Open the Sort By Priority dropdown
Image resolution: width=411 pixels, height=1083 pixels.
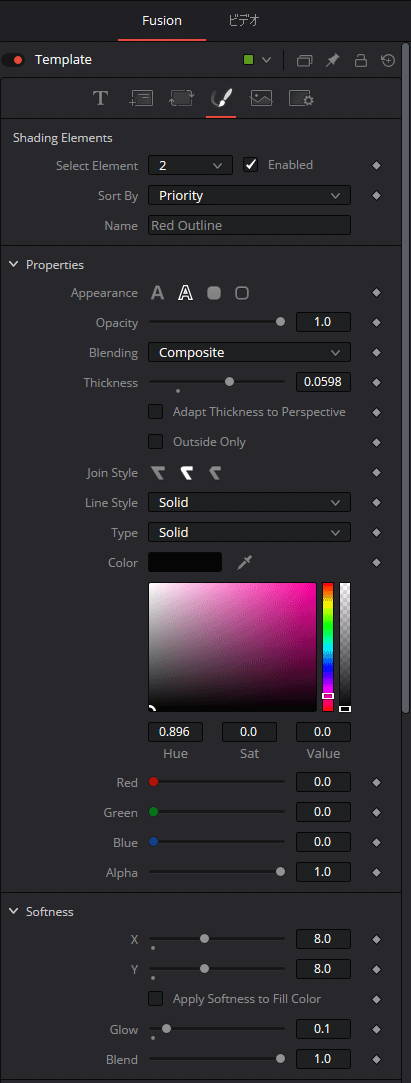click(x=249, y=195)
